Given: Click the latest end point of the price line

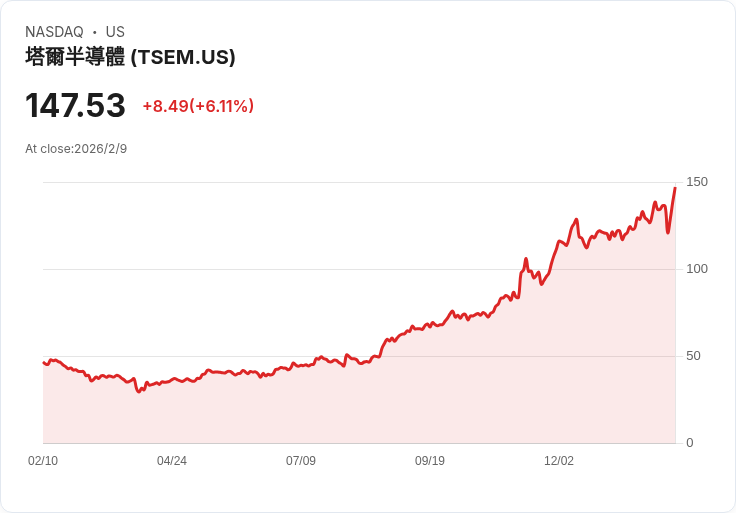Looking at the screenshot, I should coord(675,188).
